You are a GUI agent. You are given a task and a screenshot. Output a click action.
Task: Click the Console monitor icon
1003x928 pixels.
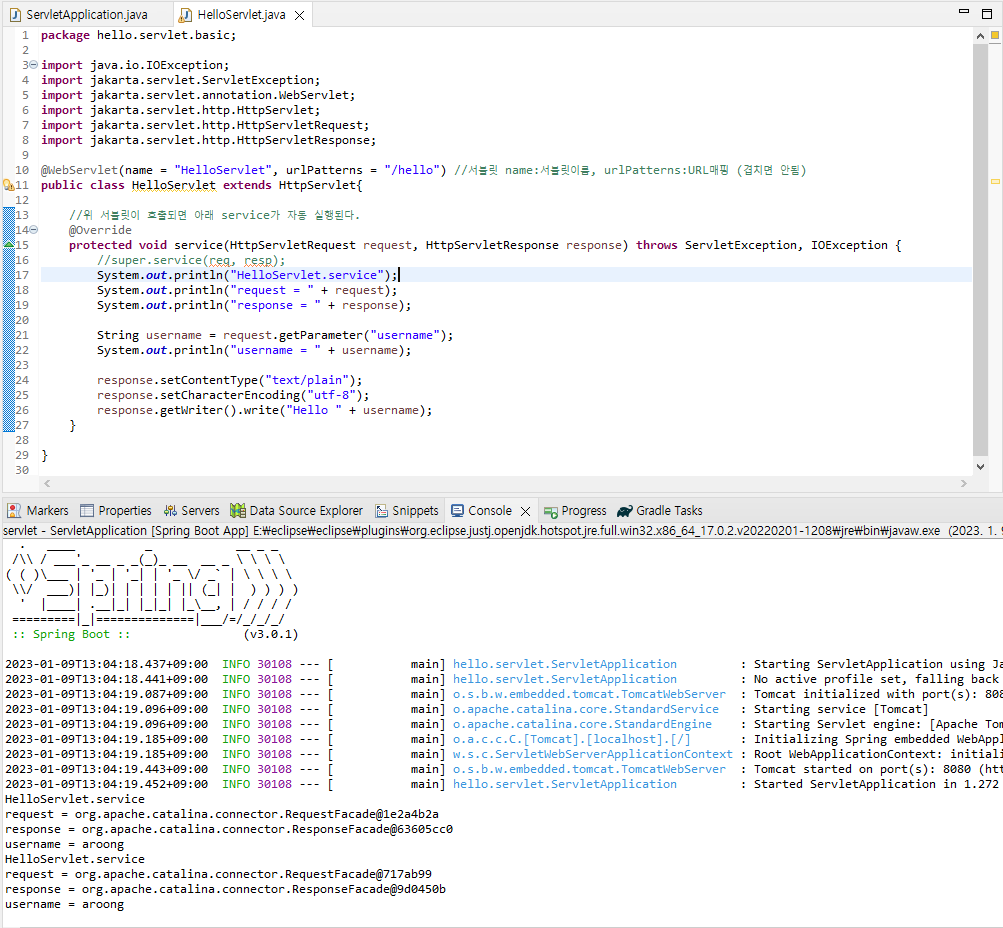pos(457,510)
